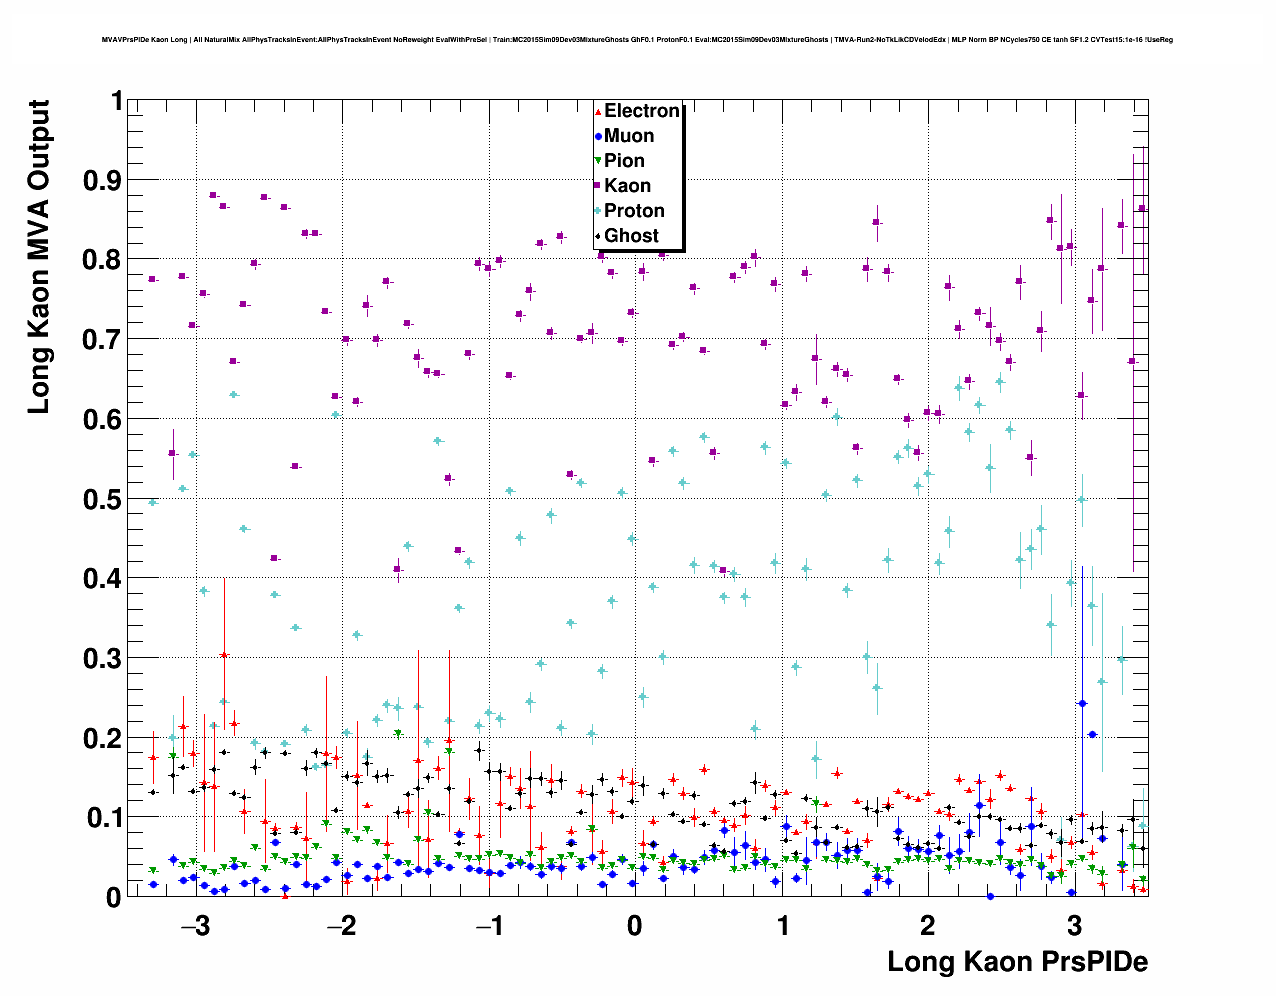Click the x-axis tick label 3
Image resolution: width=1276 pixels, height=996 pixels.
(x=1075, y=925)
